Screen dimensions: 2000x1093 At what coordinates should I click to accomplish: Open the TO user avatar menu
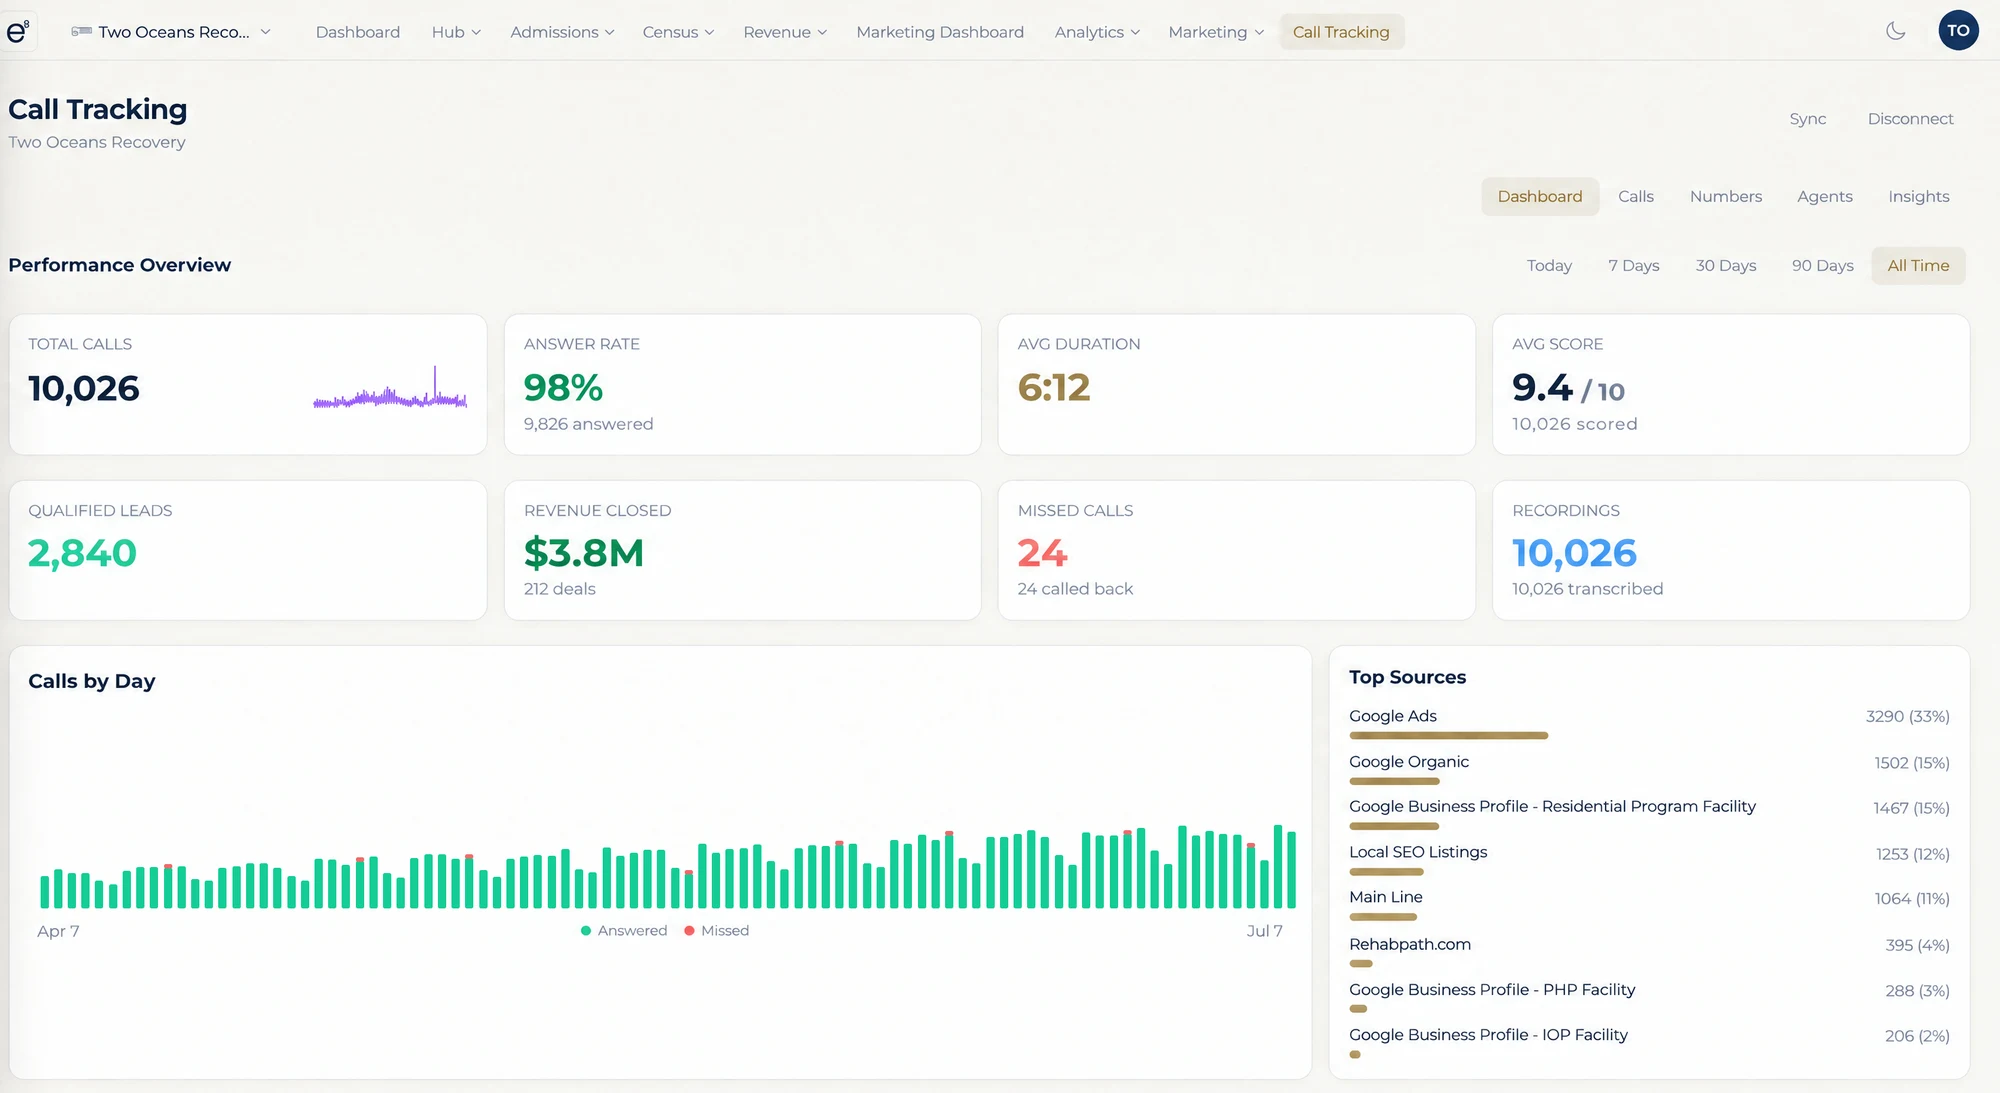1958,31
